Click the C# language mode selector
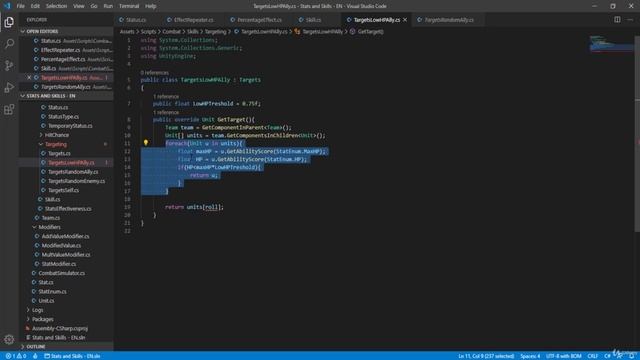Screen dimensions: 640x360 point(607,356)
